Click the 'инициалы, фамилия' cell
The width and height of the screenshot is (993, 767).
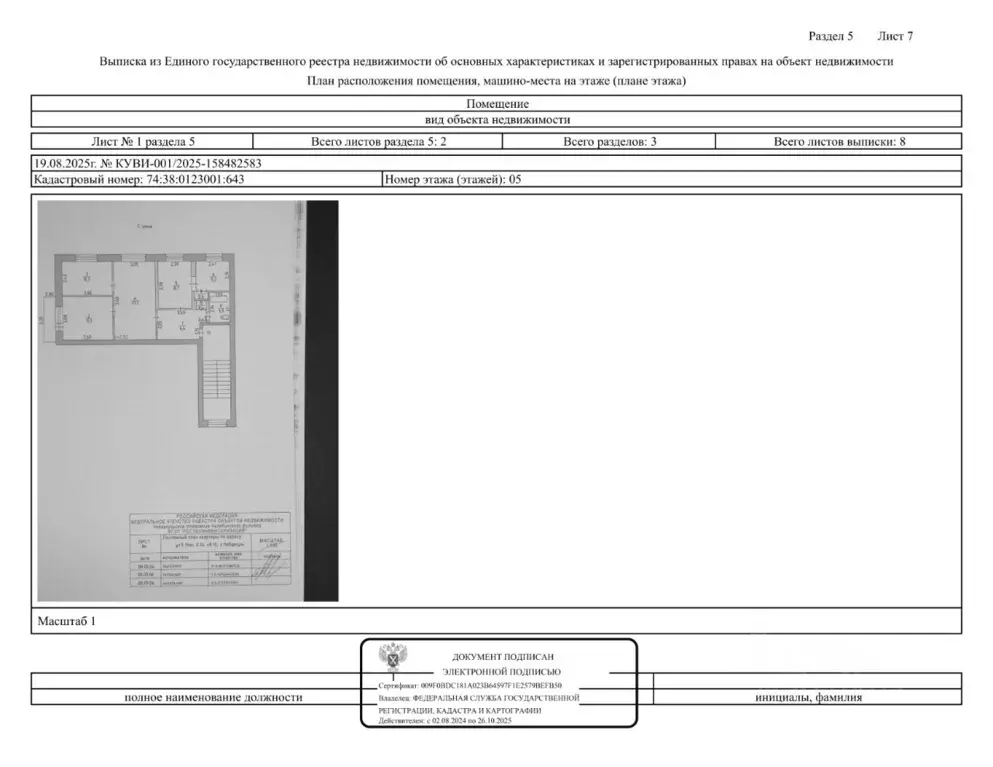pyautogui.click(x=808, y=697)
